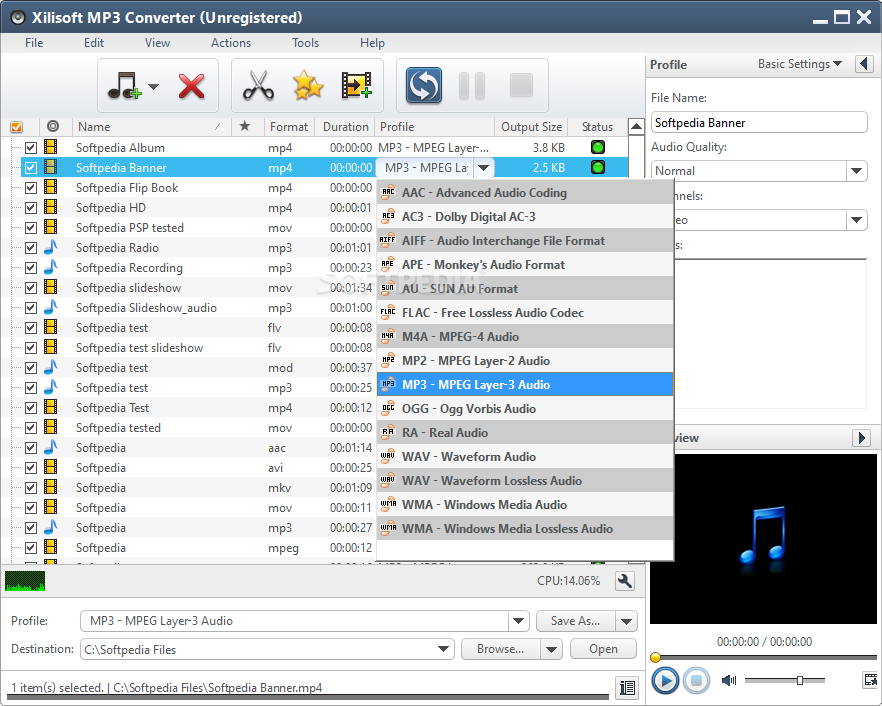Screen dimensions: 882x706
Task: Play the preview with the Play button
Action: [665, 681]
